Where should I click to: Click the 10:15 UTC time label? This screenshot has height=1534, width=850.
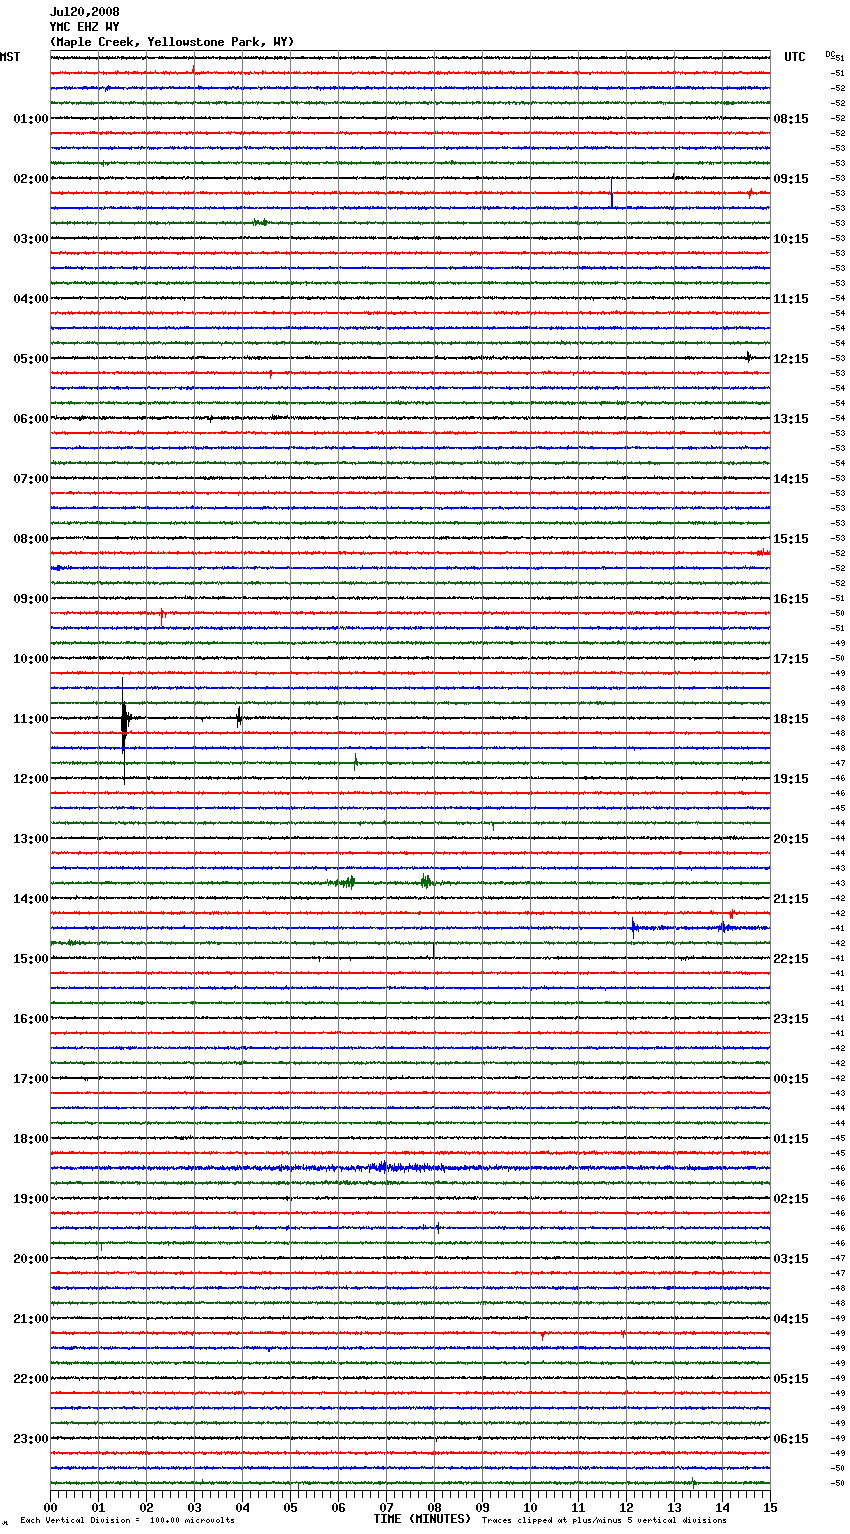[791, 239]
